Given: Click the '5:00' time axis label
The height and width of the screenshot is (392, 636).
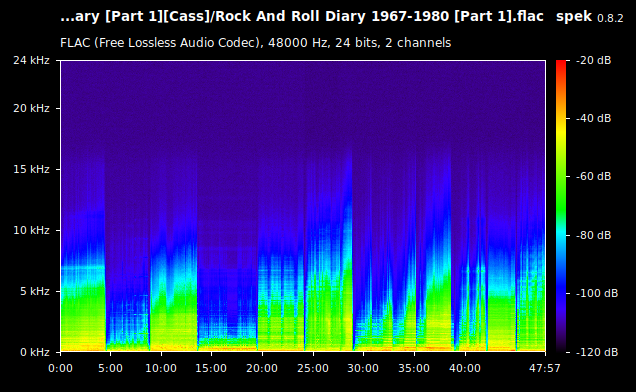Looking at the screenshot, I should tap(110, 368).
